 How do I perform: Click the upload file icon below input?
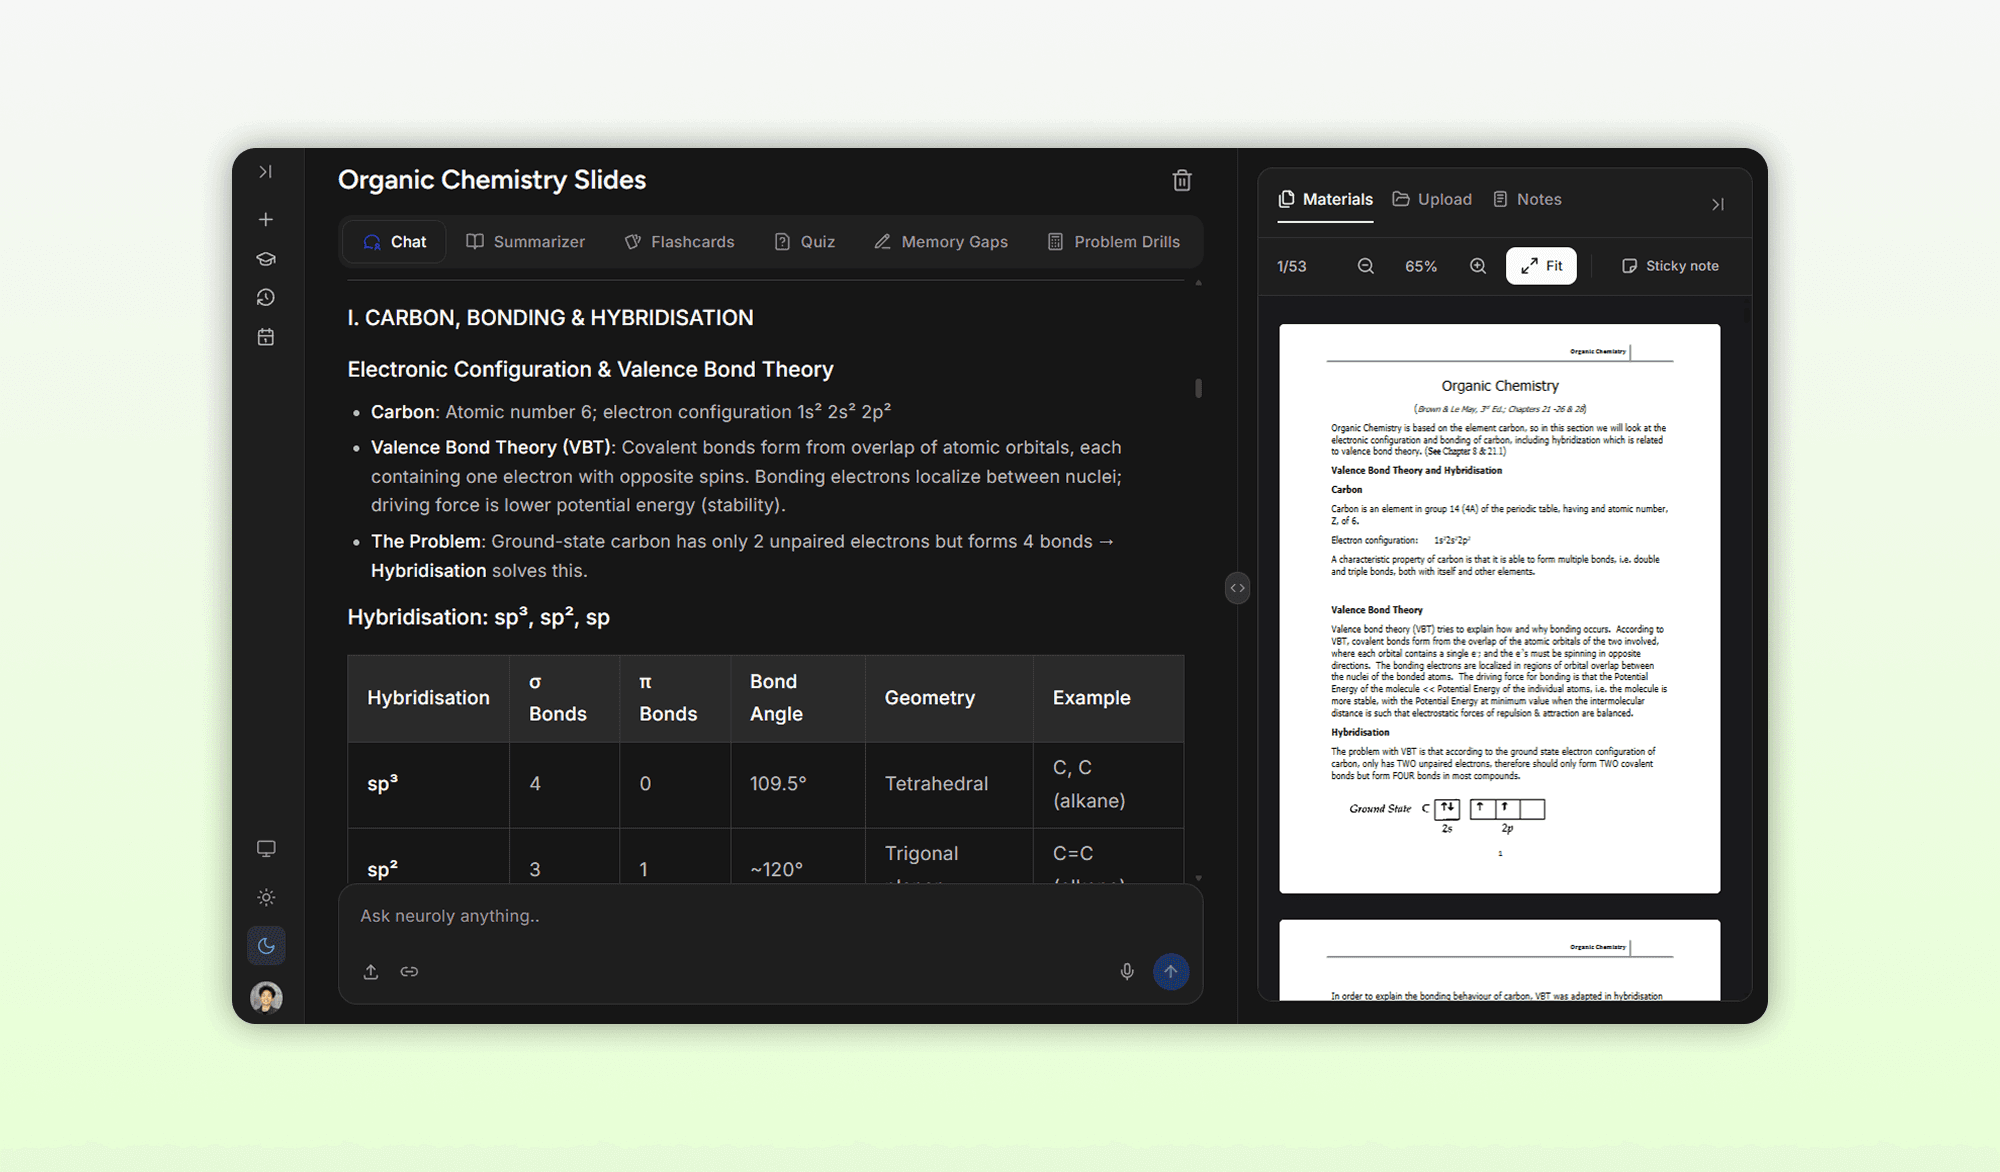tap(371, 971)
